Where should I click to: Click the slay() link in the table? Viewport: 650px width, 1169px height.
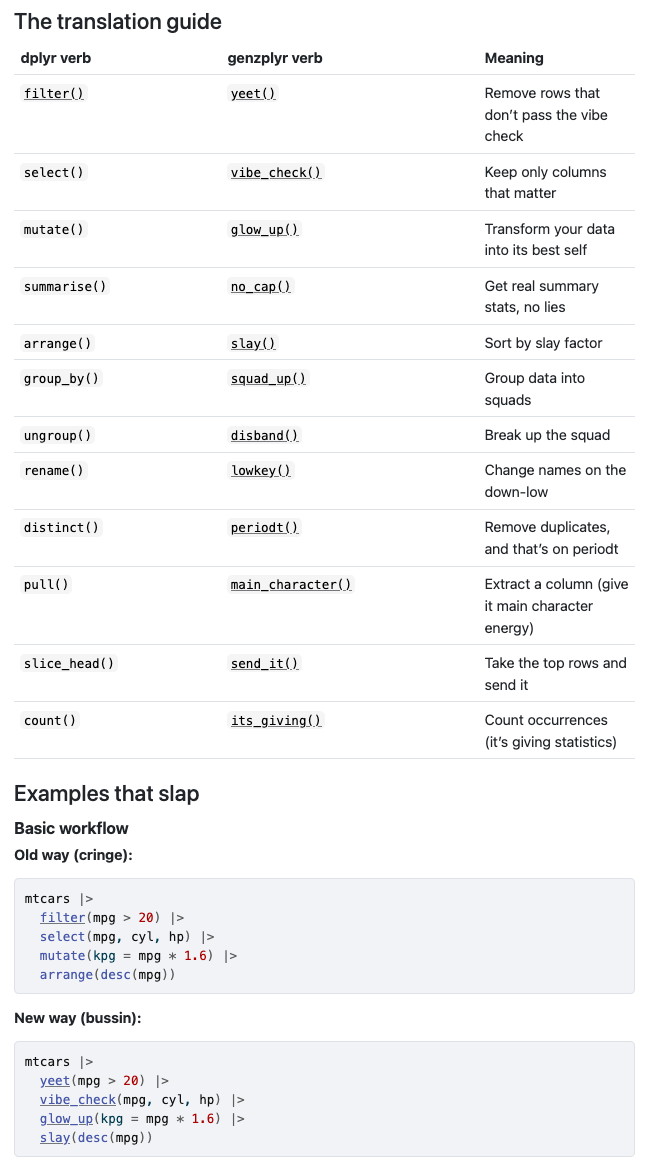[253, 343]
